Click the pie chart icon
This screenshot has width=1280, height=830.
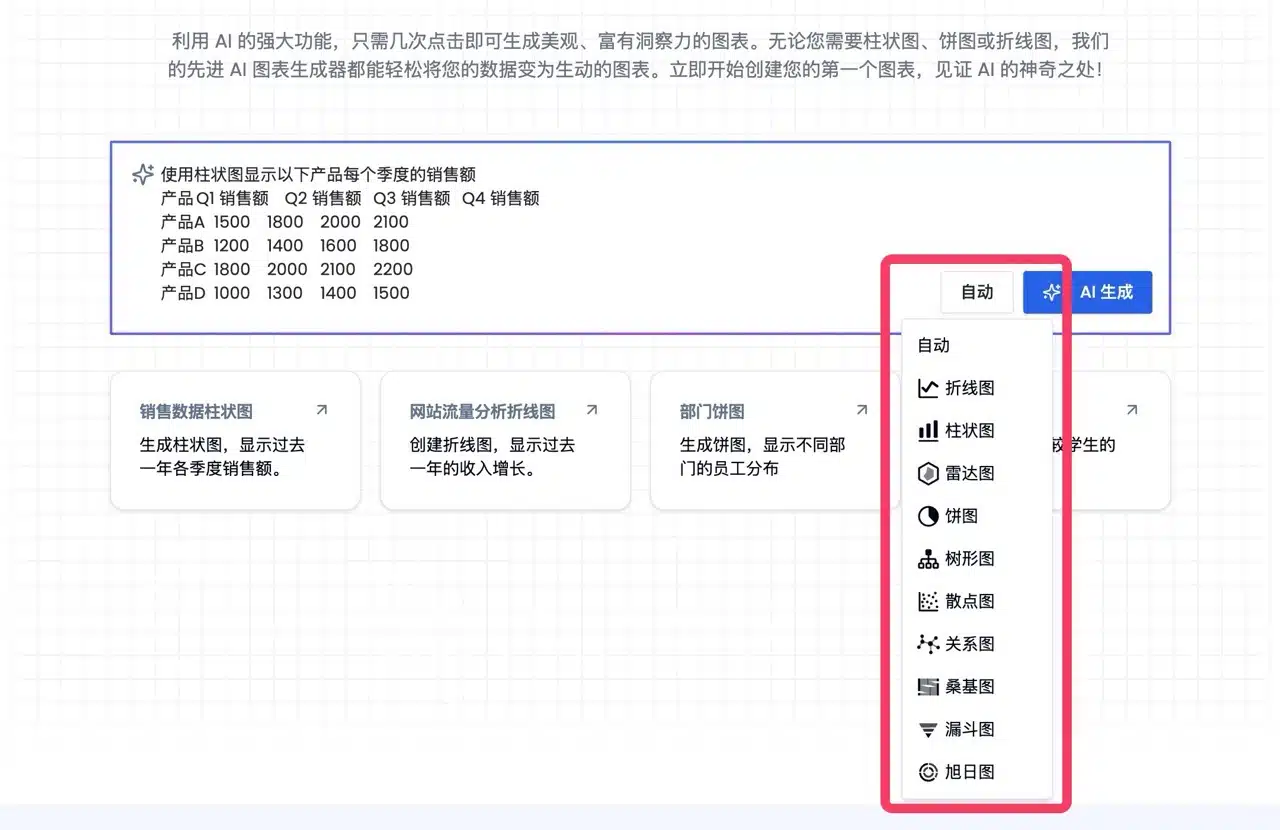coord(927,516)
